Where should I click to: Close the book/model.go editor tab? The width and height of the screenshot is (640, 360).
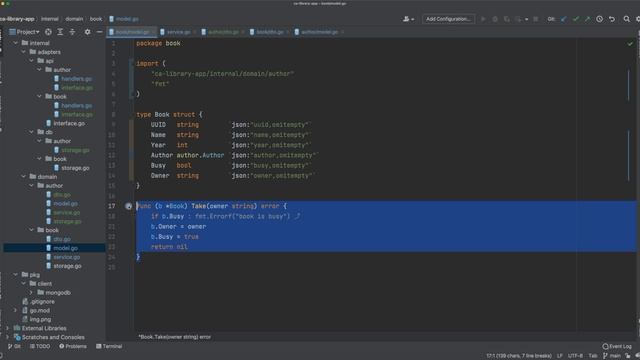(x=154, y=32)
